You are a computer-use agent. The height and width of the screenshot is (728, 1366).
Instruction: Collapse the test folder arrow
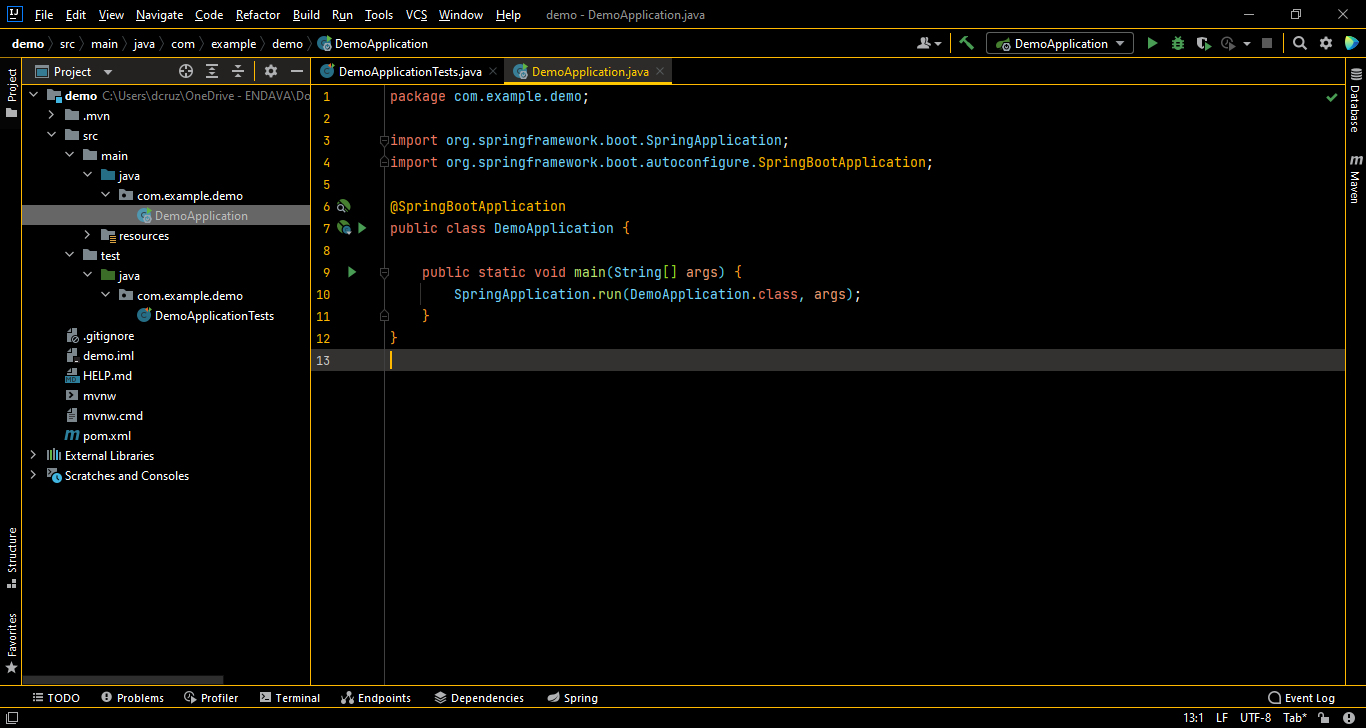click(69, 256)
